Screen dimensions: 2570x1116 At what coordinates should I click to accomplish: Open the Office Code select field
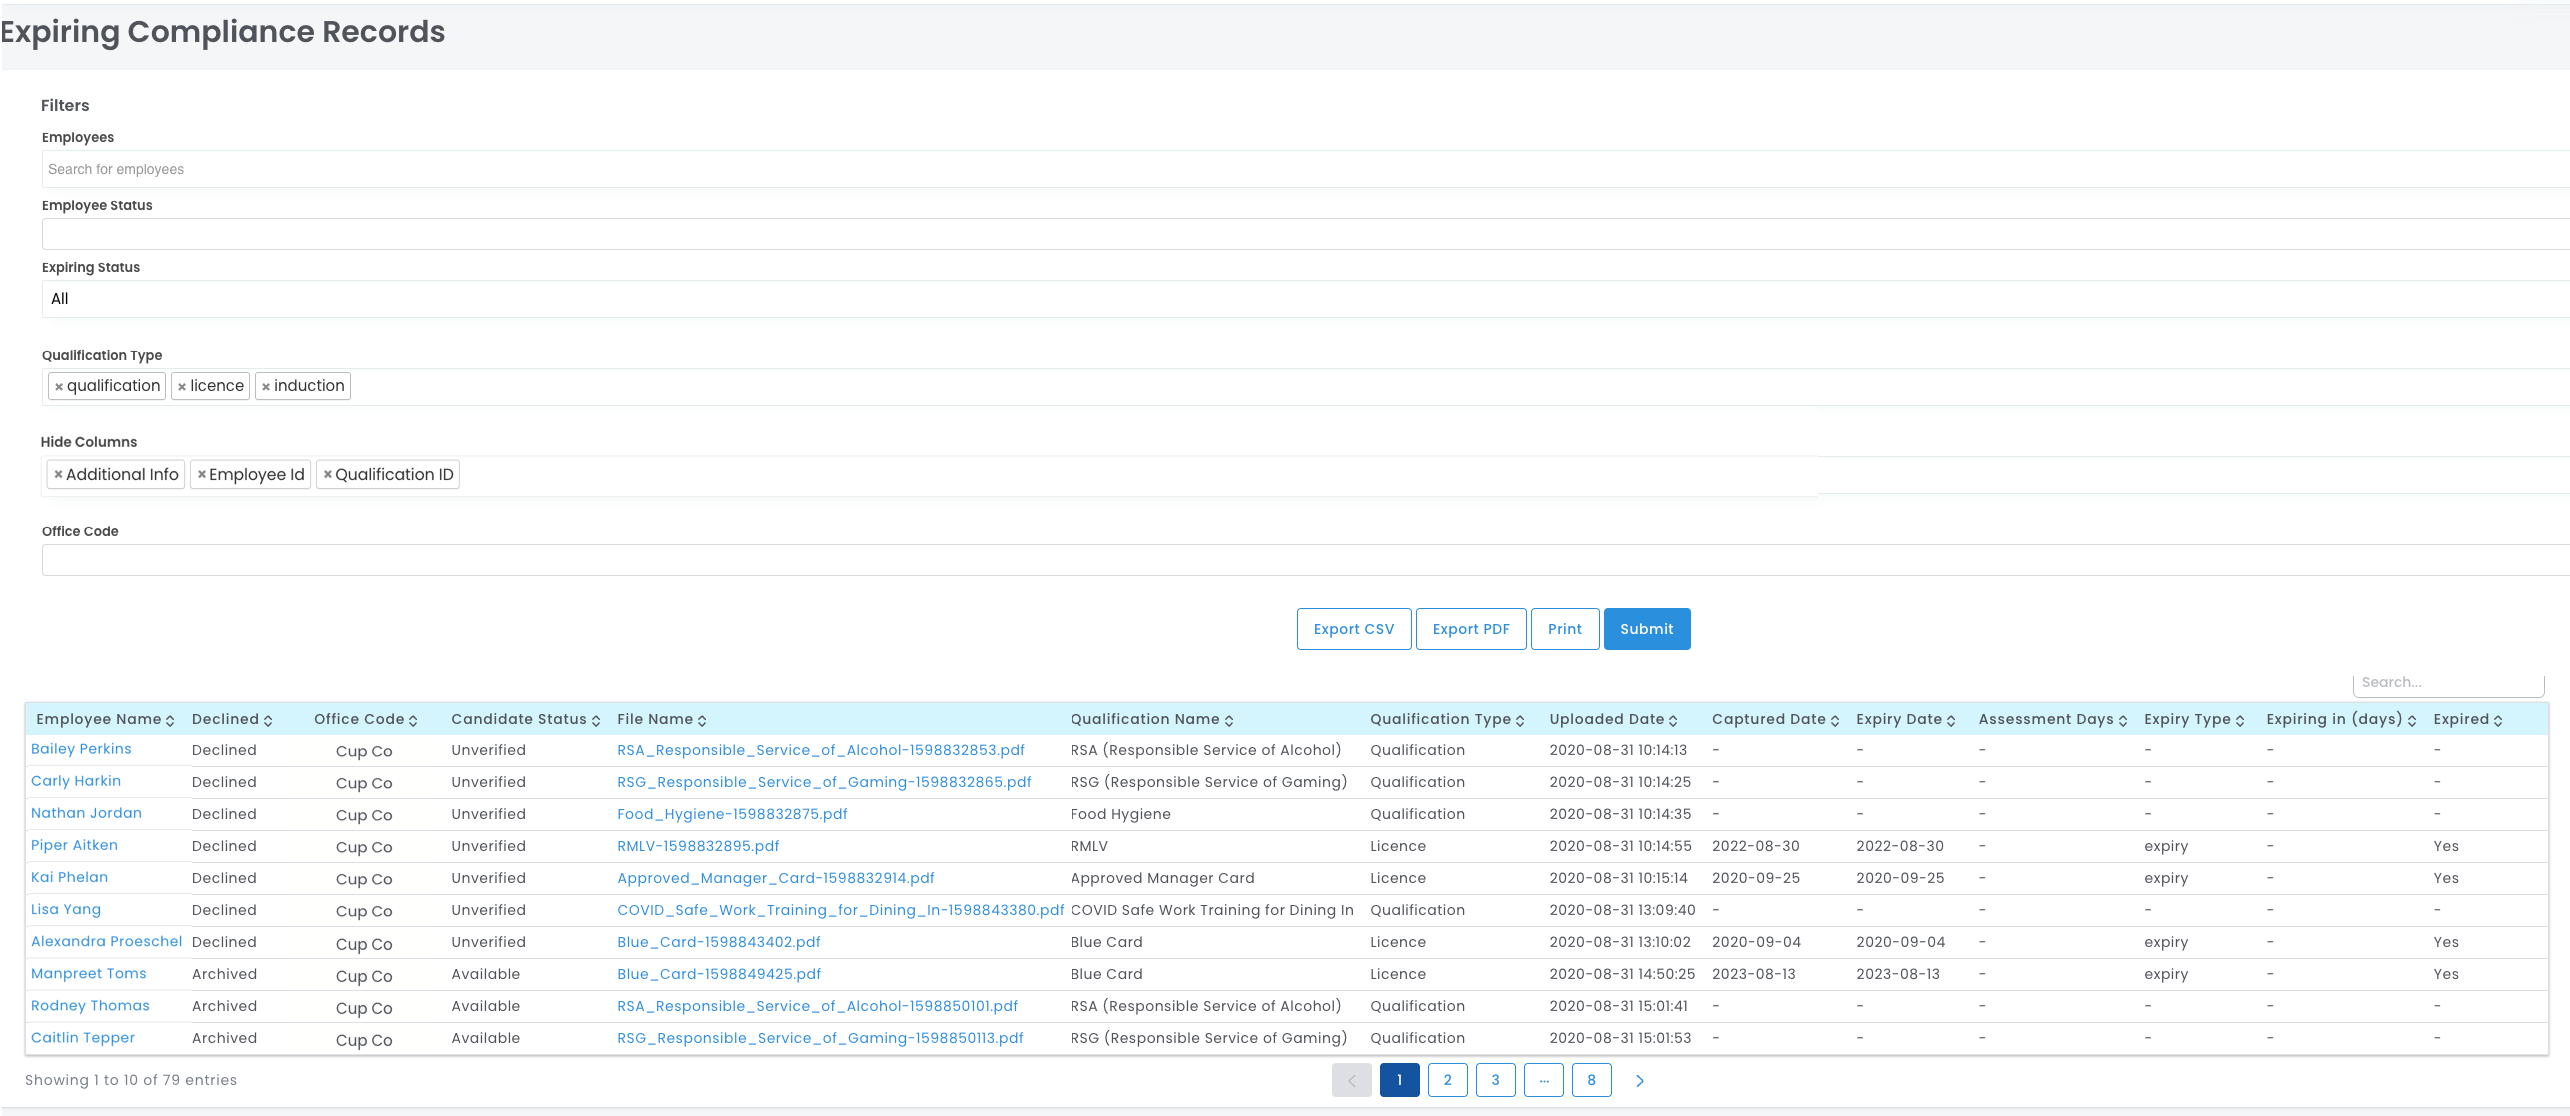[1300, 561]
